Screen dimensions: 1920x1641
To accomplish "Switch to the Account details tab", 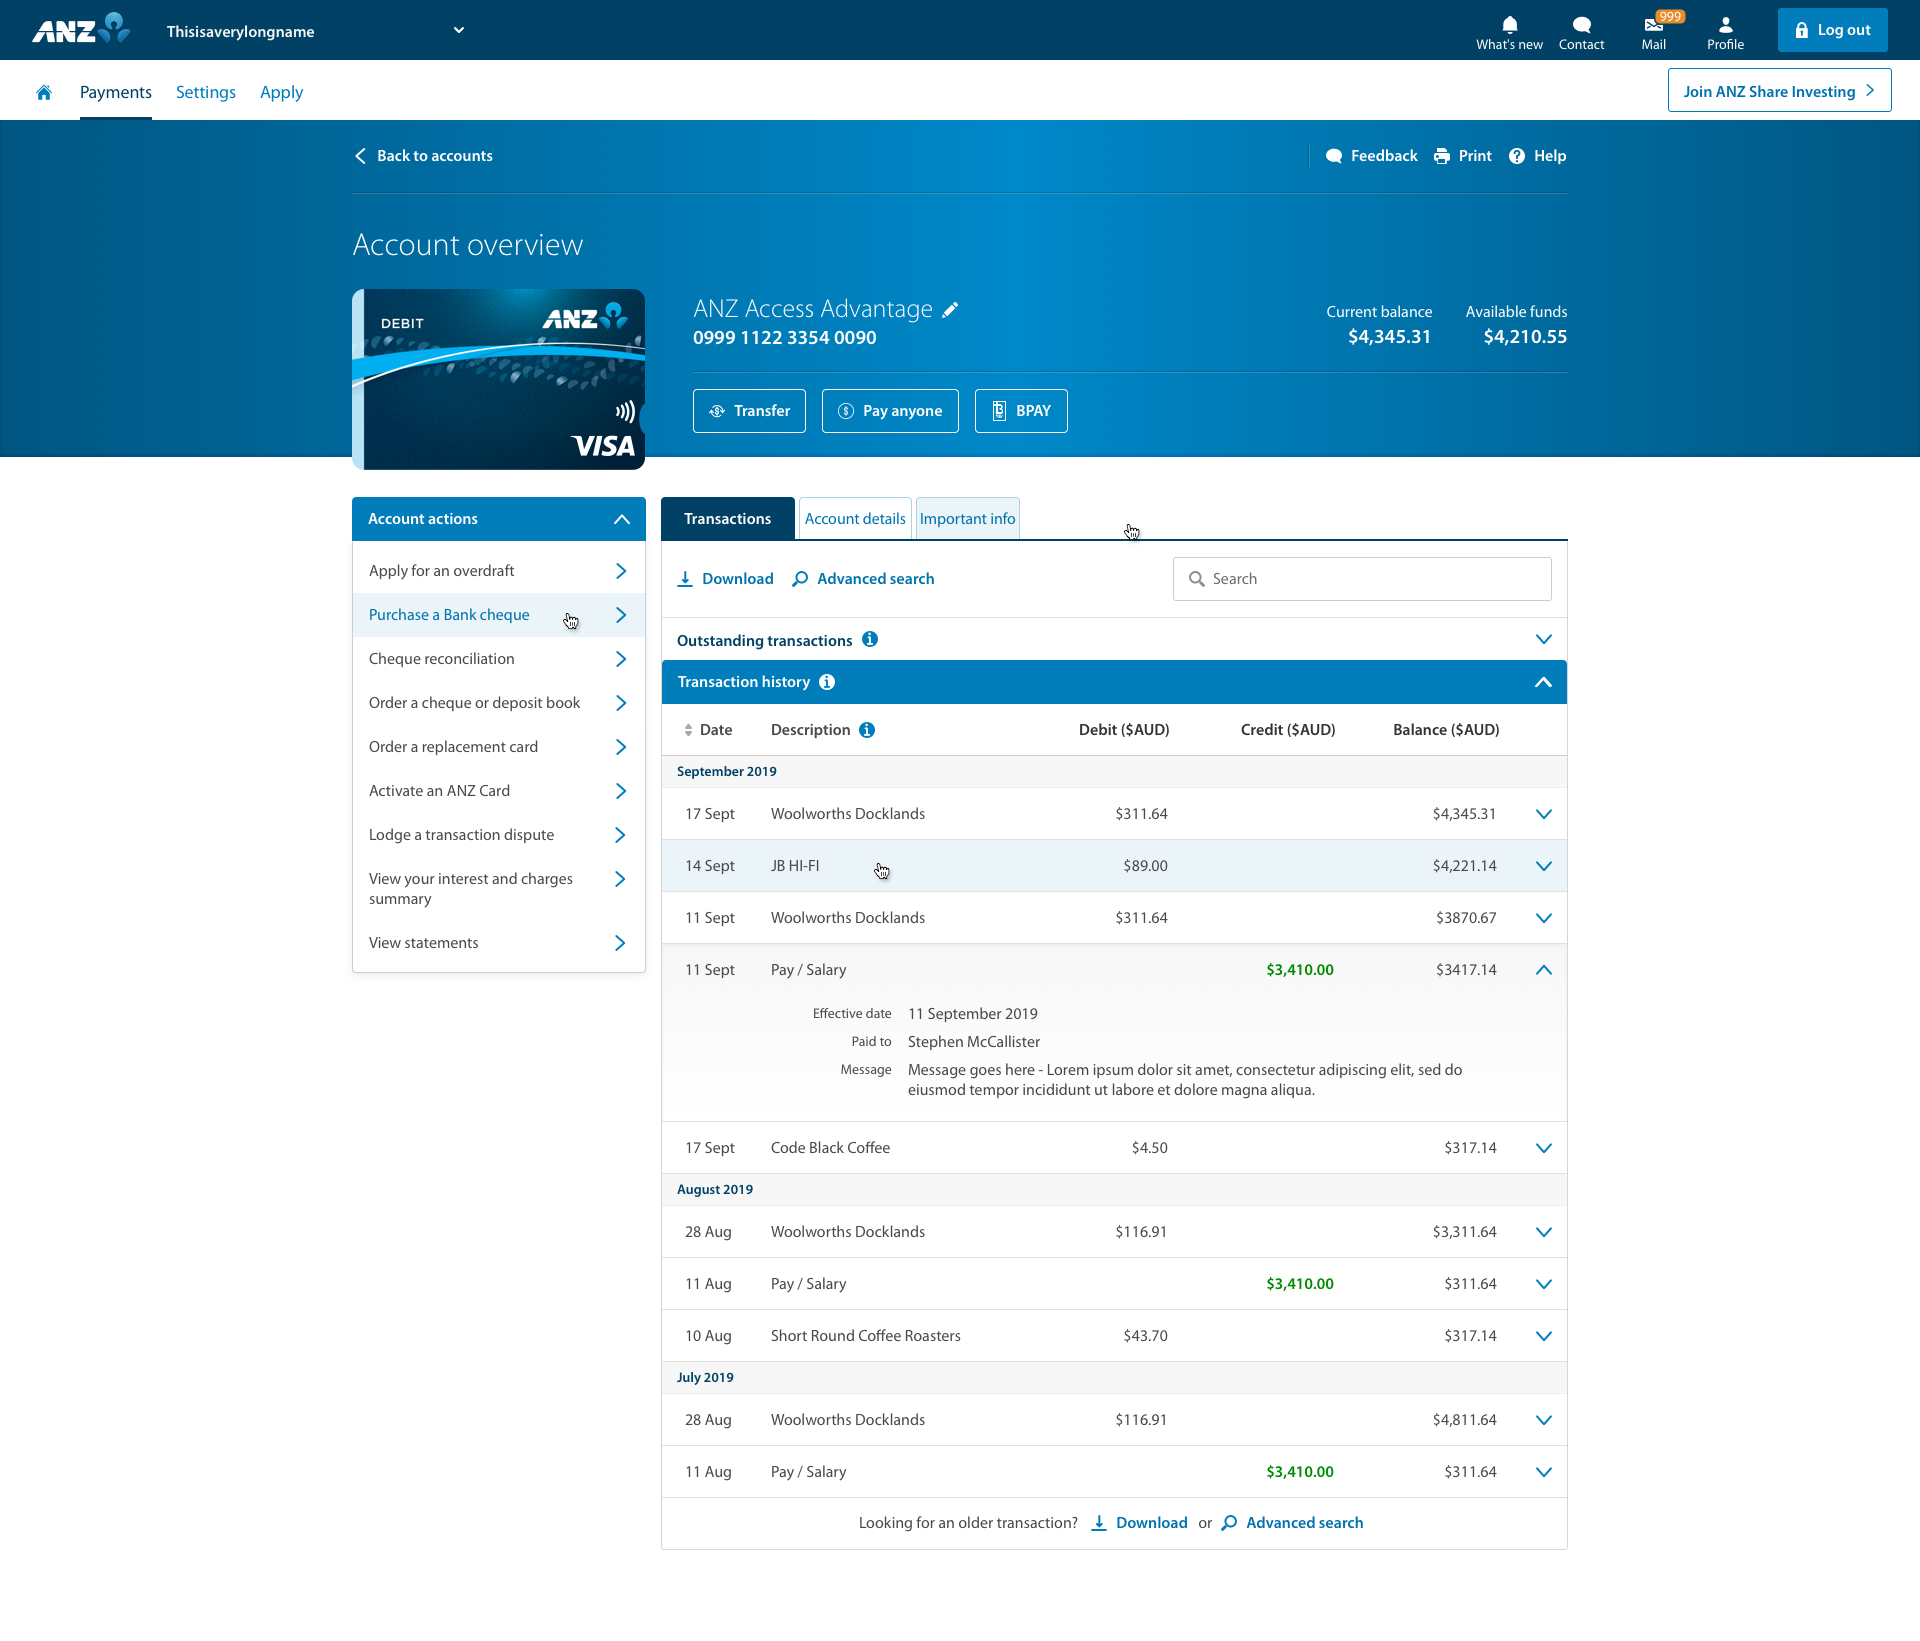I will [x=854, y=518].
